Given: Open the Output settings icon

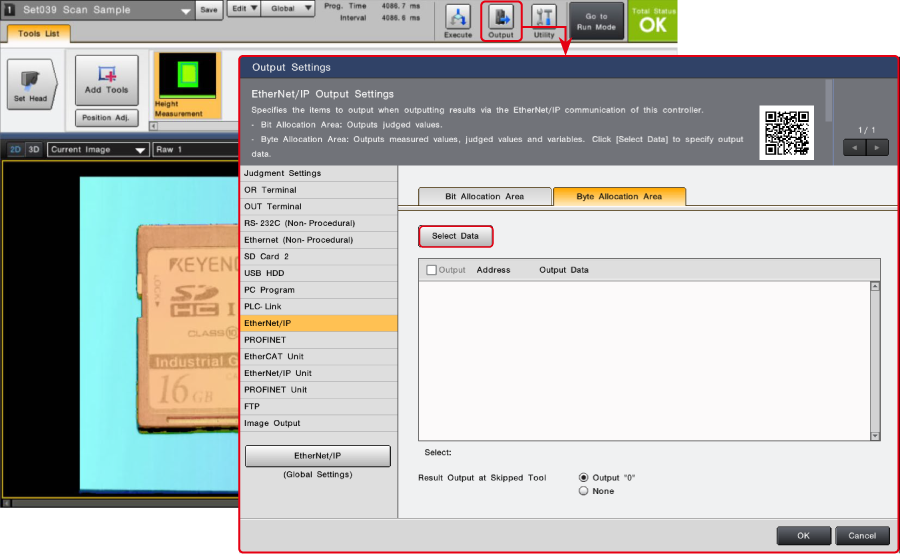Looking at the screenshot, I should tap(501, 21).
